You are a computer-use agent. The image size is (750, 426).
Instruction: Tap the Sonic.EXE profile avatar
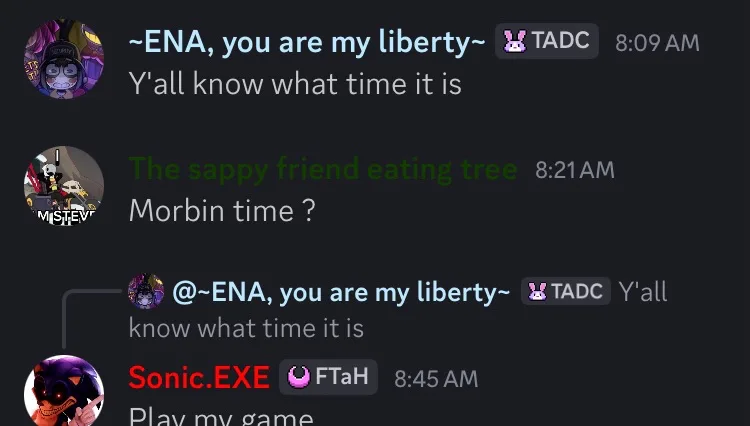click(x=64, y=393)
